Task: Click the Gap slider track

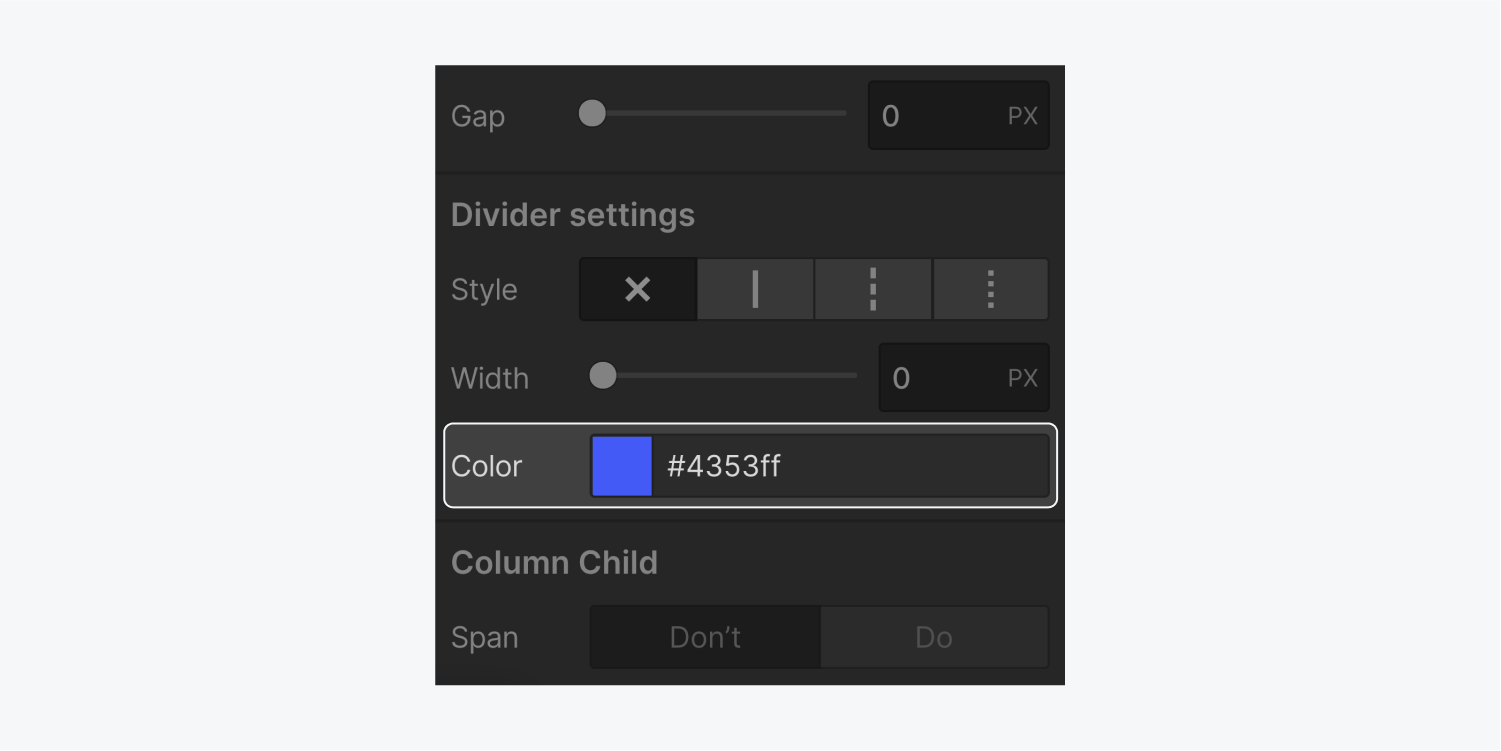Action: [x=718, y=113]
